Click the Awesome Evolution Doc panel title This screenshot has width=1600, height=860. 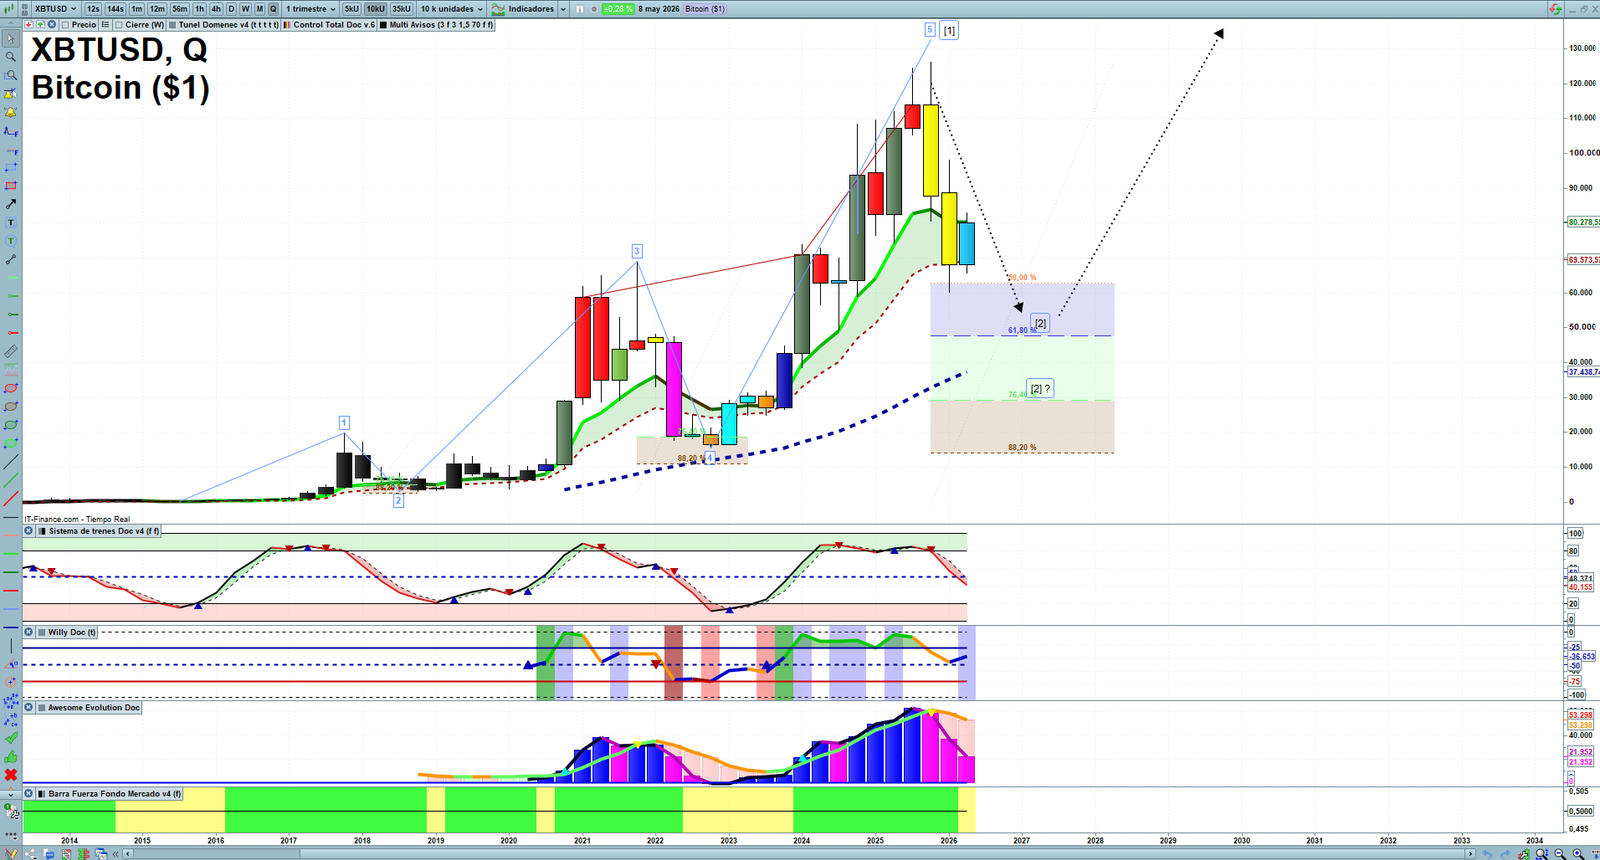pyautogui.click(x=94, y=707)
